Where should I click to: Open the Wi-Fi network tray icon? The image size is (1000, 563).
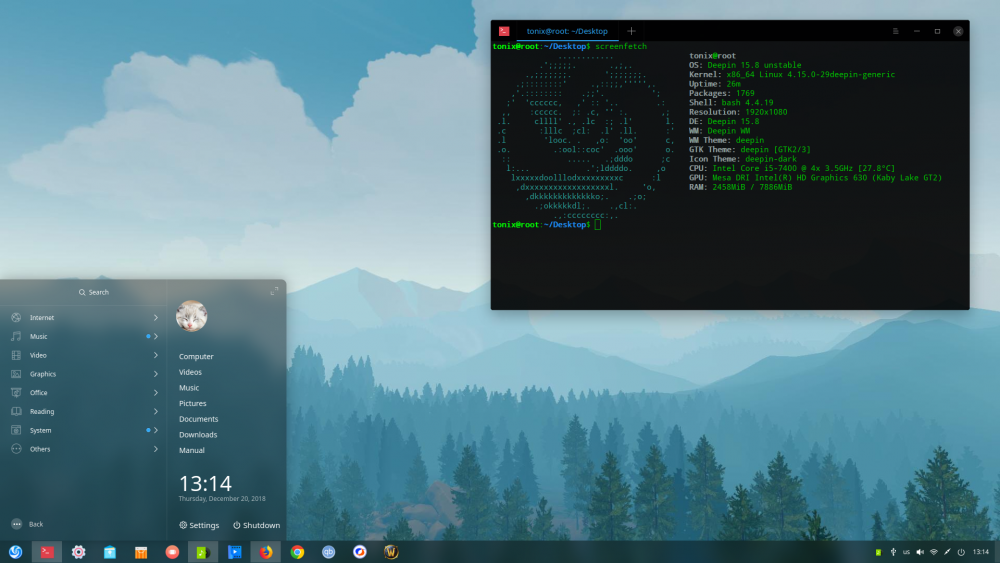(934, 552)
